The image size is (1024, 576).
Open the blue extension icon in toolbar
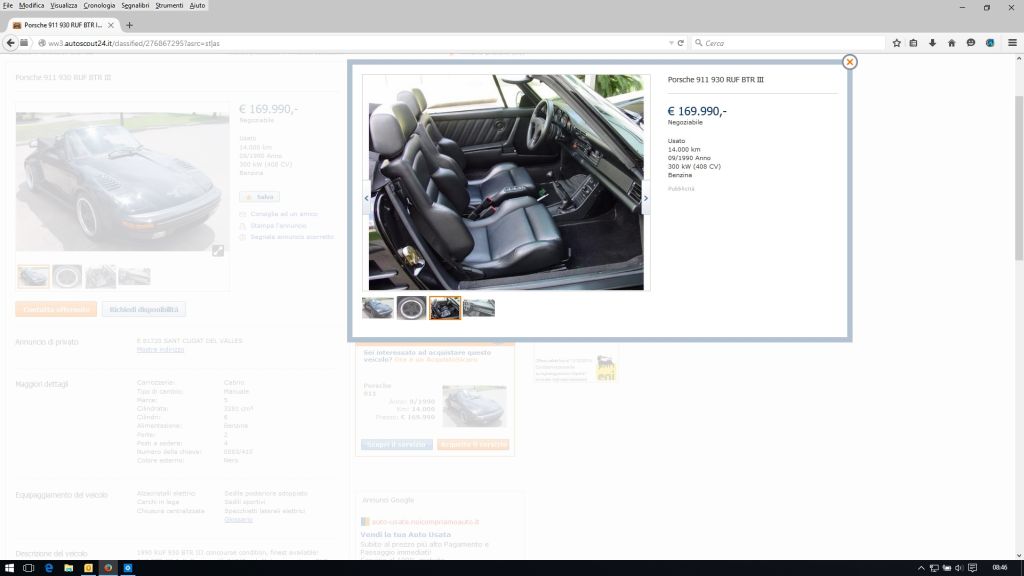pyautogui.click(x=990, y=43)
